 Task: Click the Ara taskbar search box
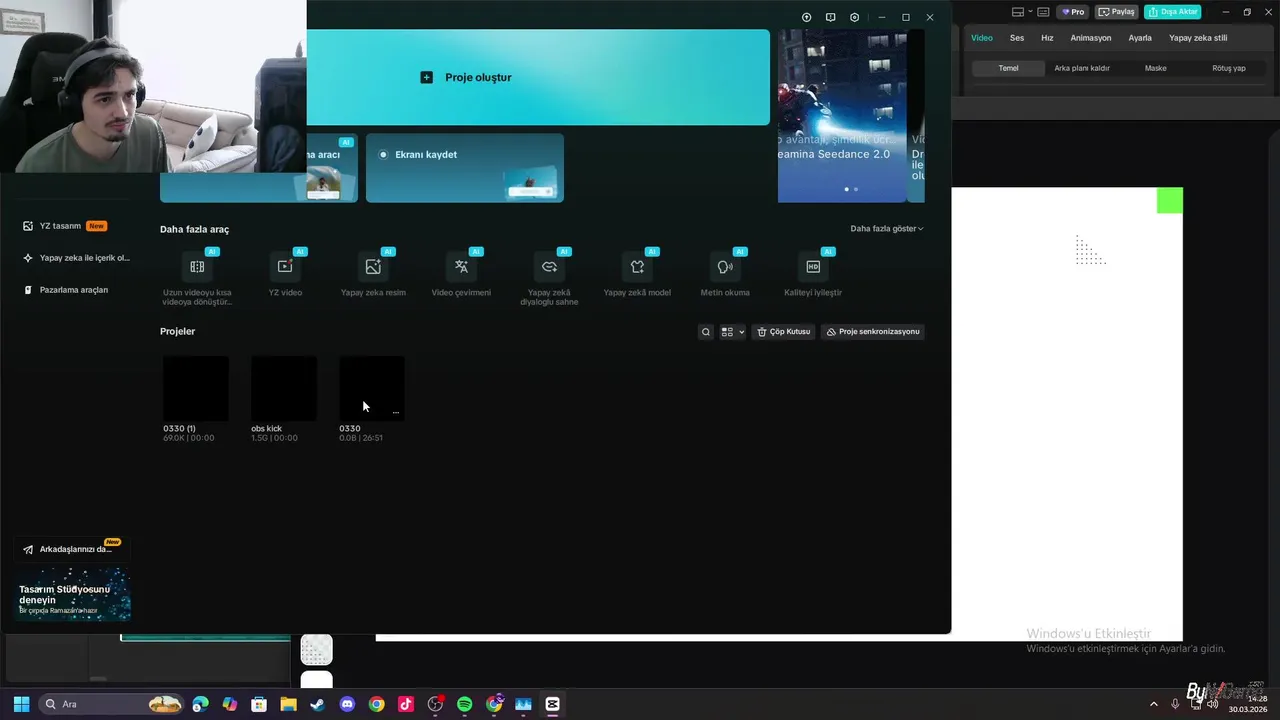click(112, 704)
